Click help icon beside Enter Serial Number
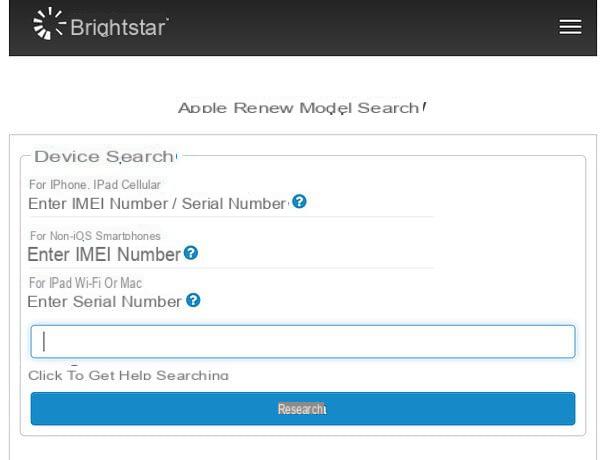This screenshot has height=460, width=610. point(193,300)
